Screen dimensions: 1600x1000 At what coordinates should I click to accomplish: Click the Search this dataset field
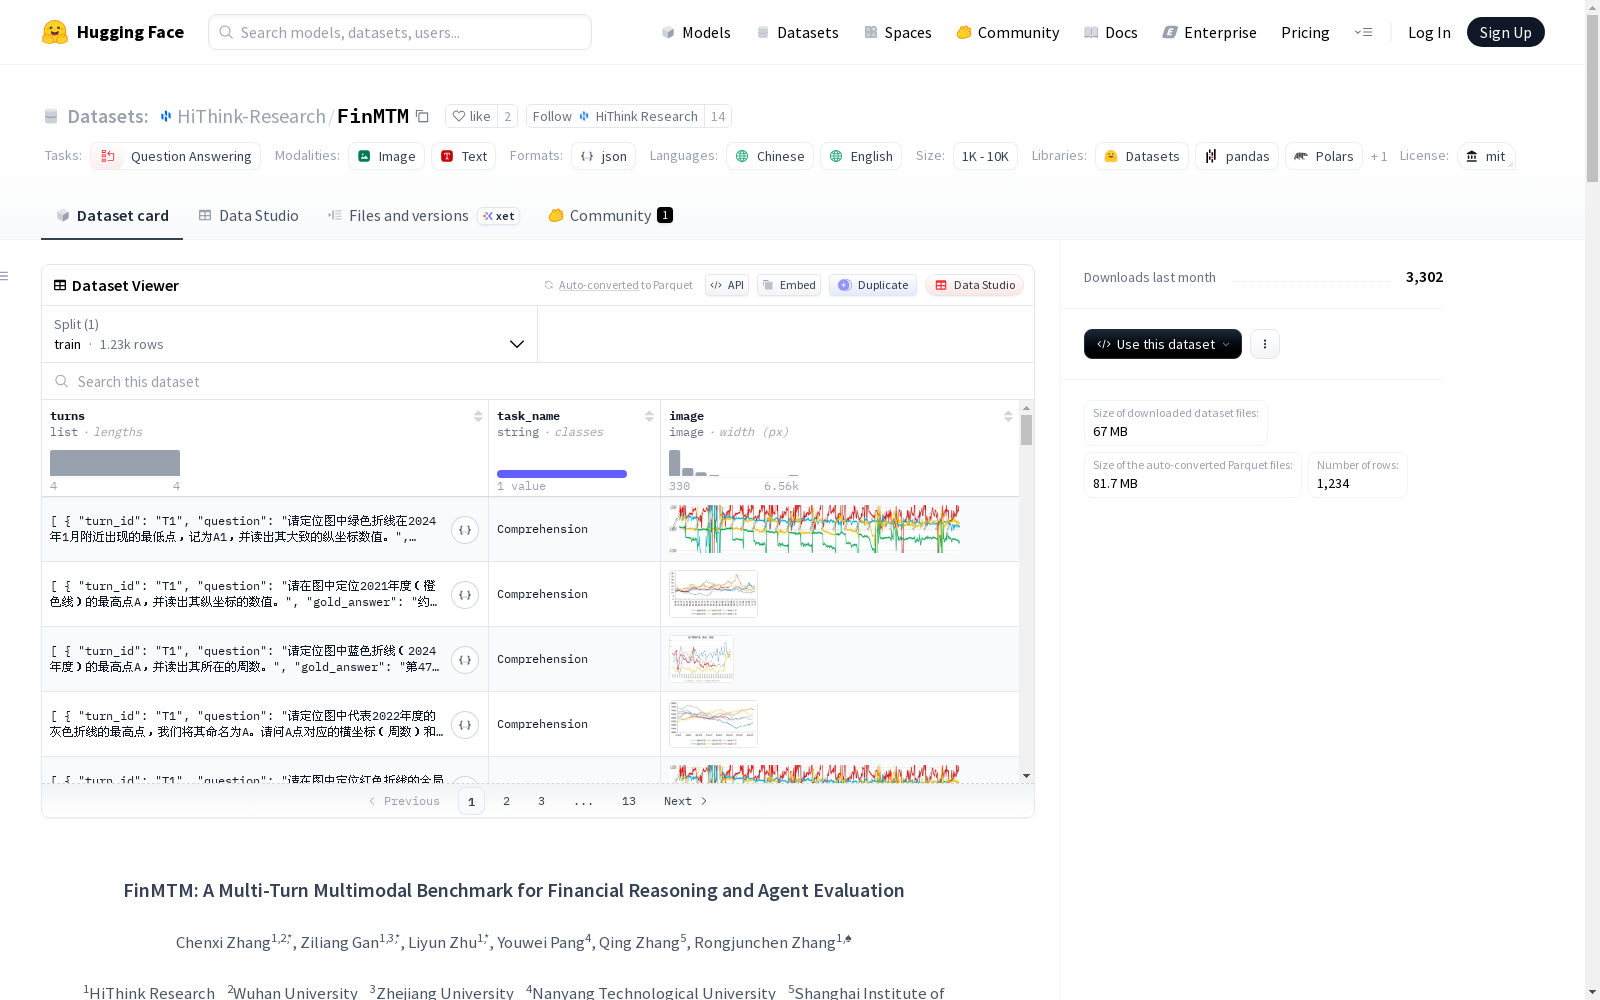point(538,381)
